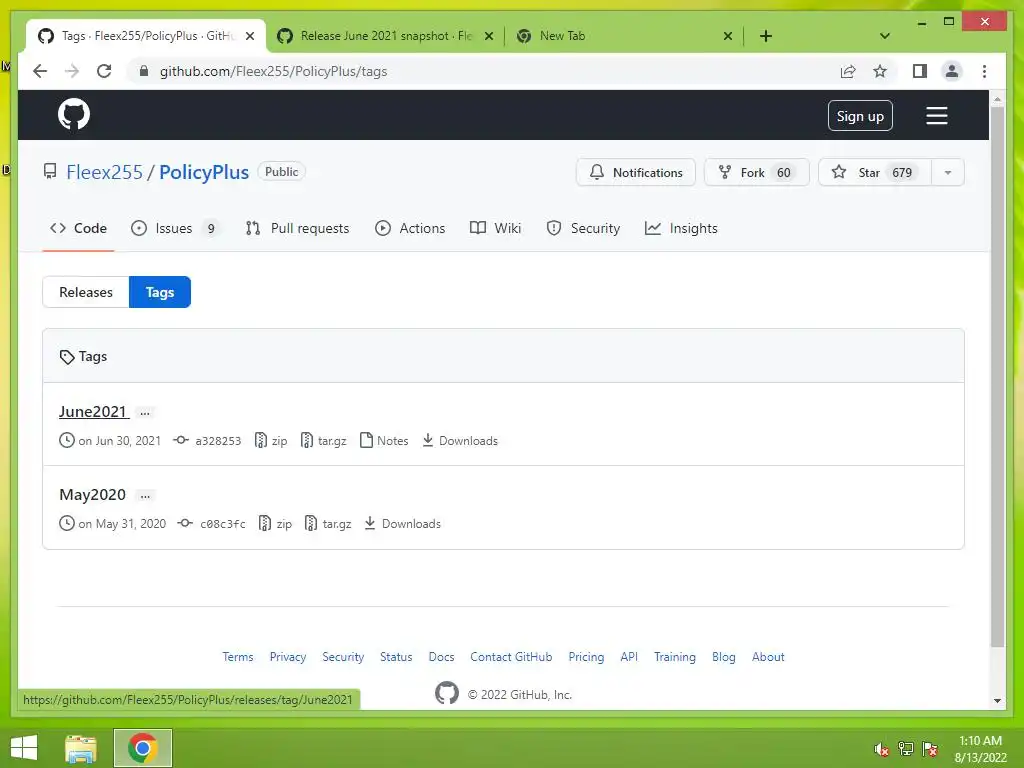The width and height of the screenshot is (1024, 768).
Task: Open the Code repository tab
Action: coord(78,228)
